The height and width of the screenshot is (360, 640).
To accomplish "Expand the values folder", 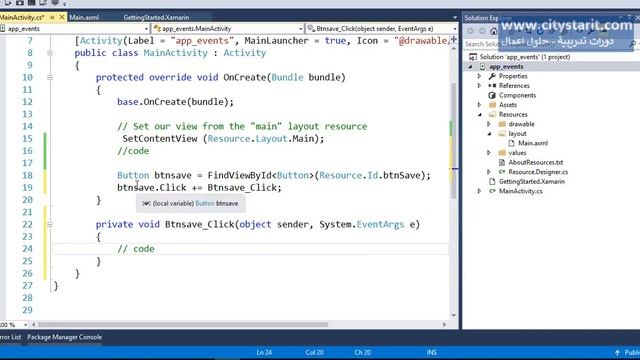I will [x=489, y=153].
